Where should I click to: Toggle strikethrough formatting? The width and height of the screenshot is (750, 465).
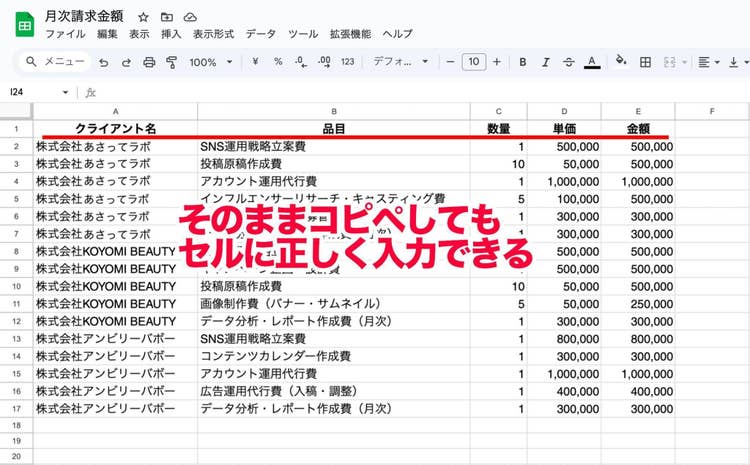click(x=569, y=62)
